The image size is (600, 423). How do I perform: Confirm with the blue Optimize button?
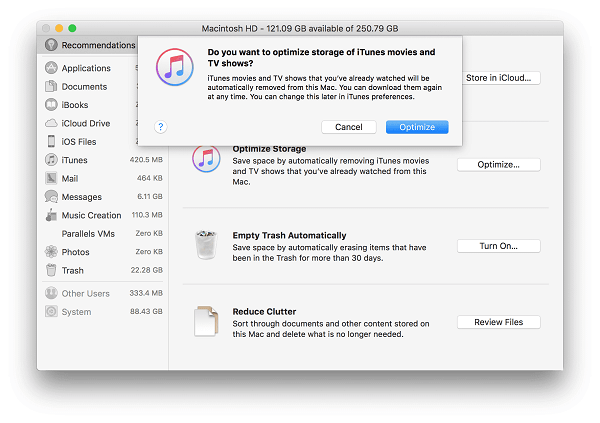[x=417, y=127]
